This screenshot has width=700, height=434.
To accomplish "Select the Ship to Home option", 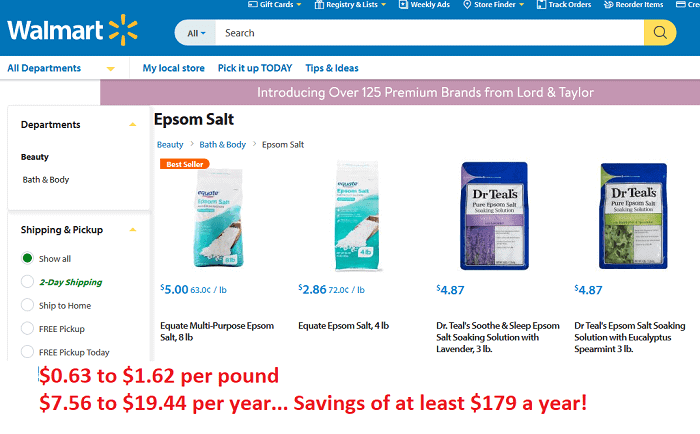I will click(x=27, y=305).
